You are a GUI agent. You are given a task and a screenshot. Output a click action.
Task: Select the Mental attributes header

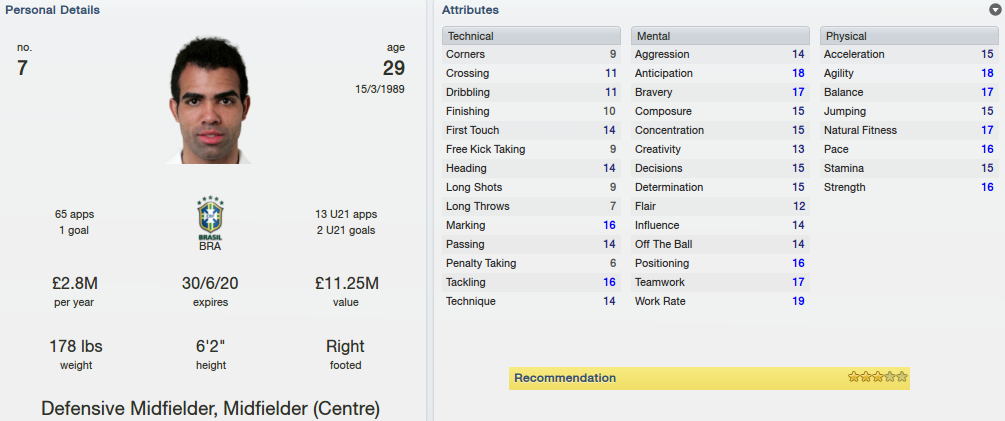click(720, 36)
